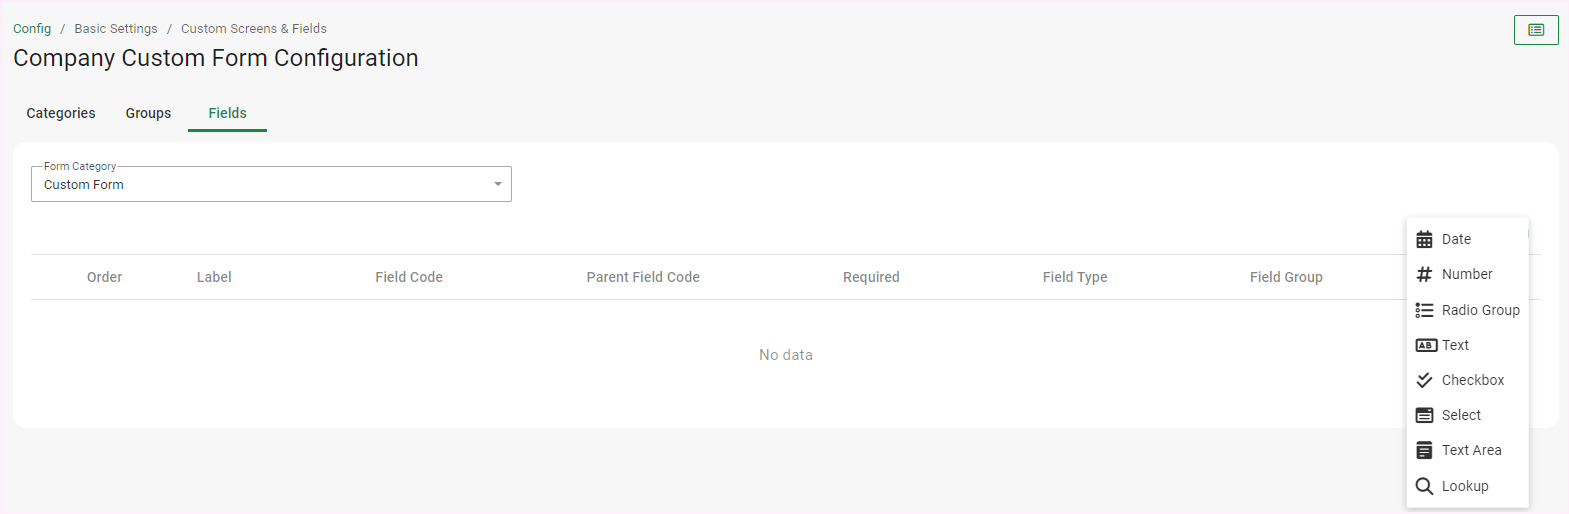This screenshot has height=514, width=1569.
Task: Click the hash icon for Number field
Action: (x=1424, y=274)
